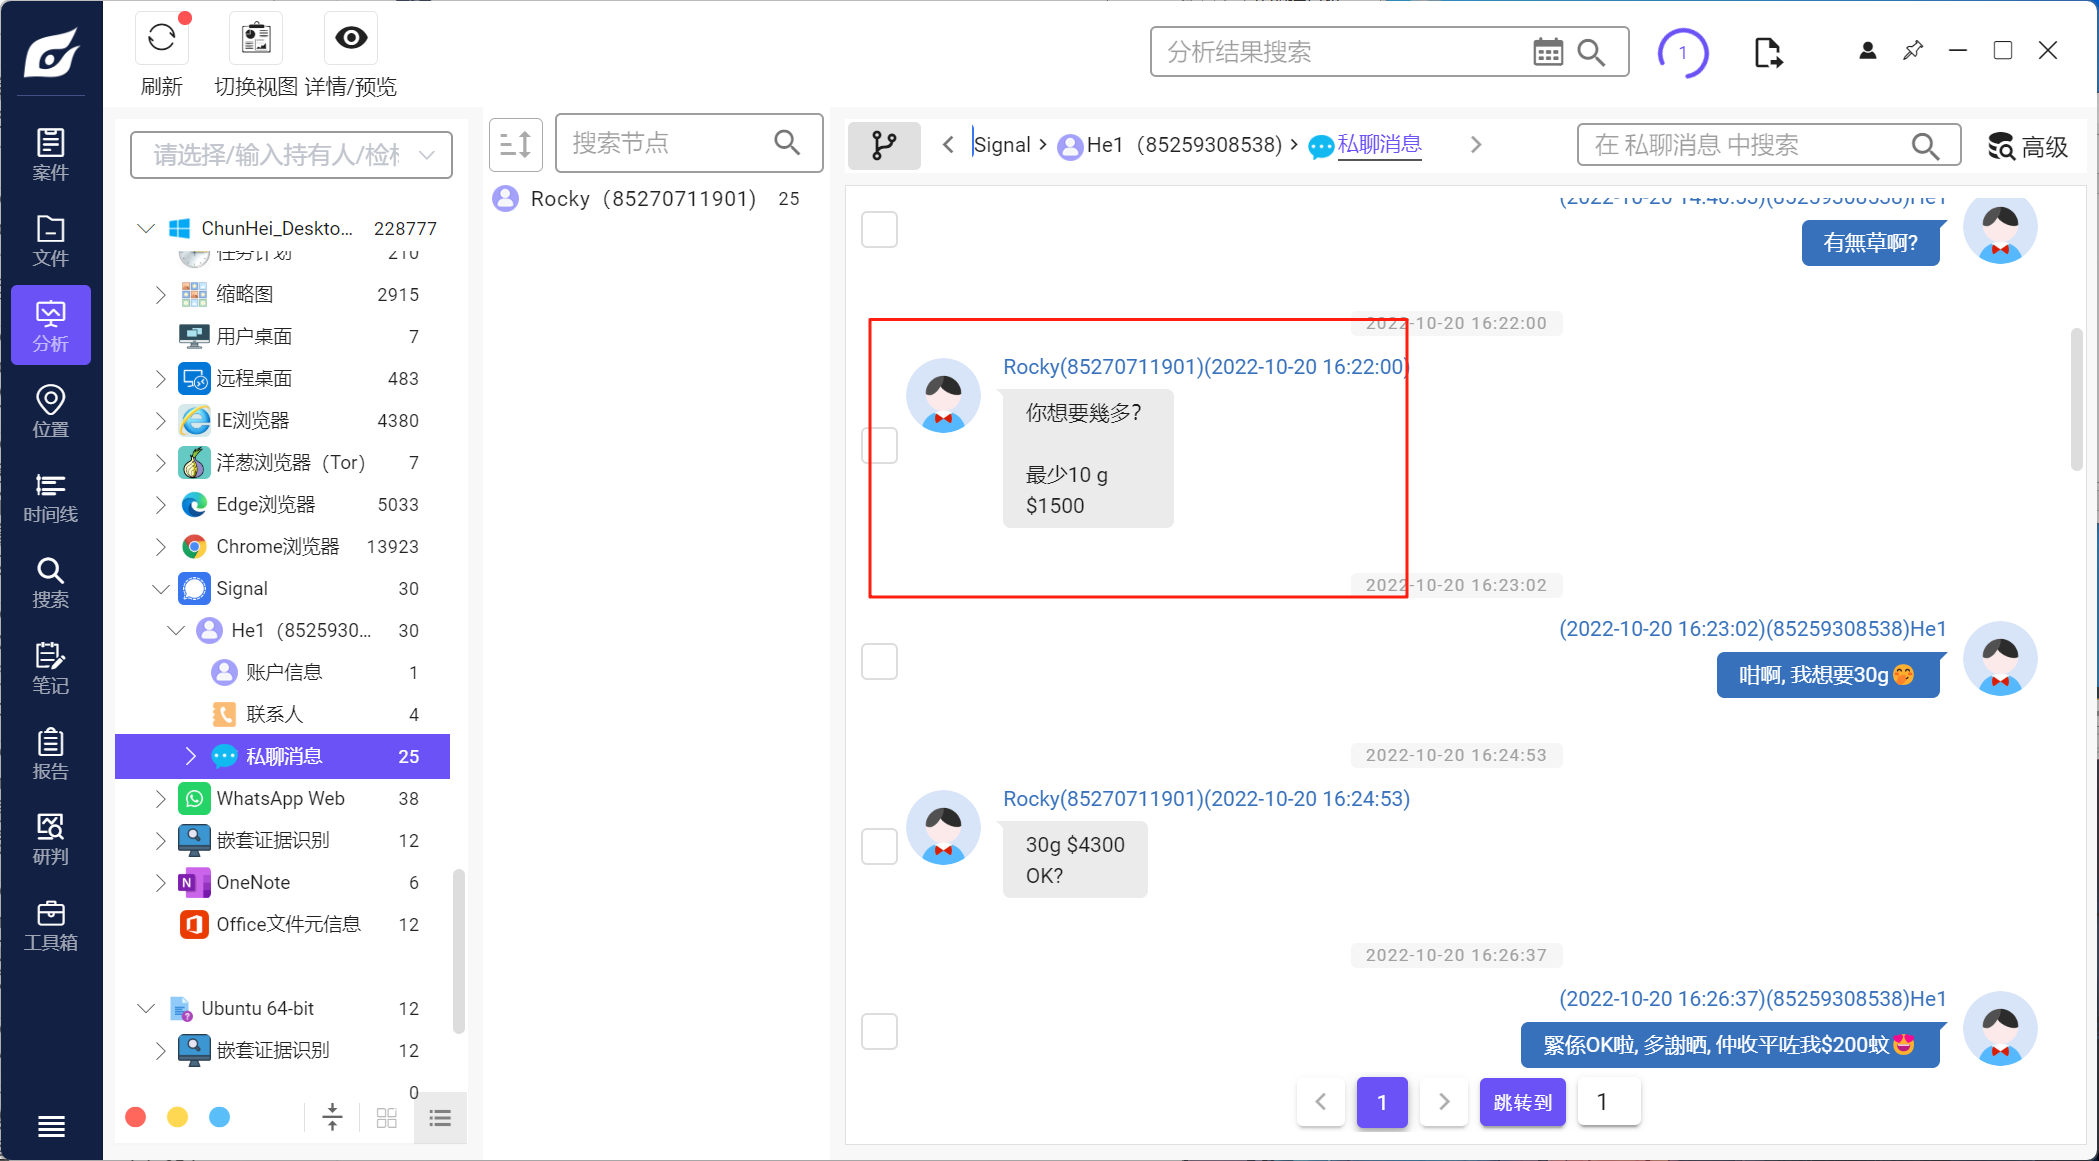
Task: Click the export file icon in top bar
Action: point(1767,52)
